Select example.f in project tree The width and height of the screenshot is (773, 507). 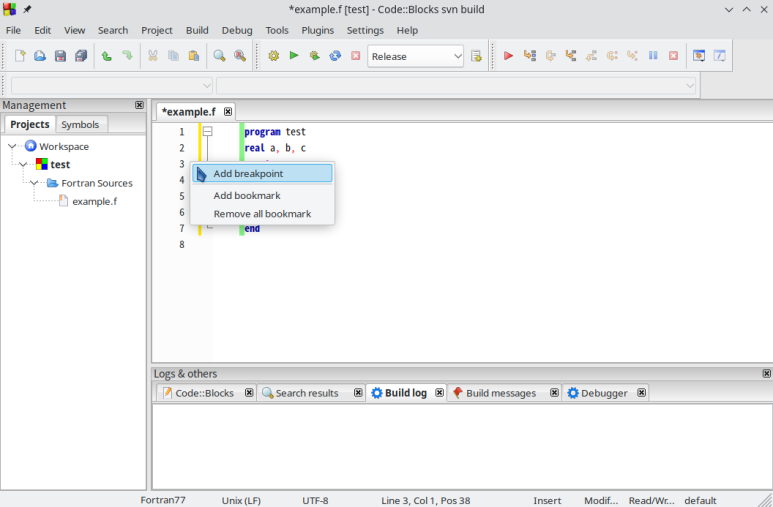pyautogui.click(x=94, y=201)
